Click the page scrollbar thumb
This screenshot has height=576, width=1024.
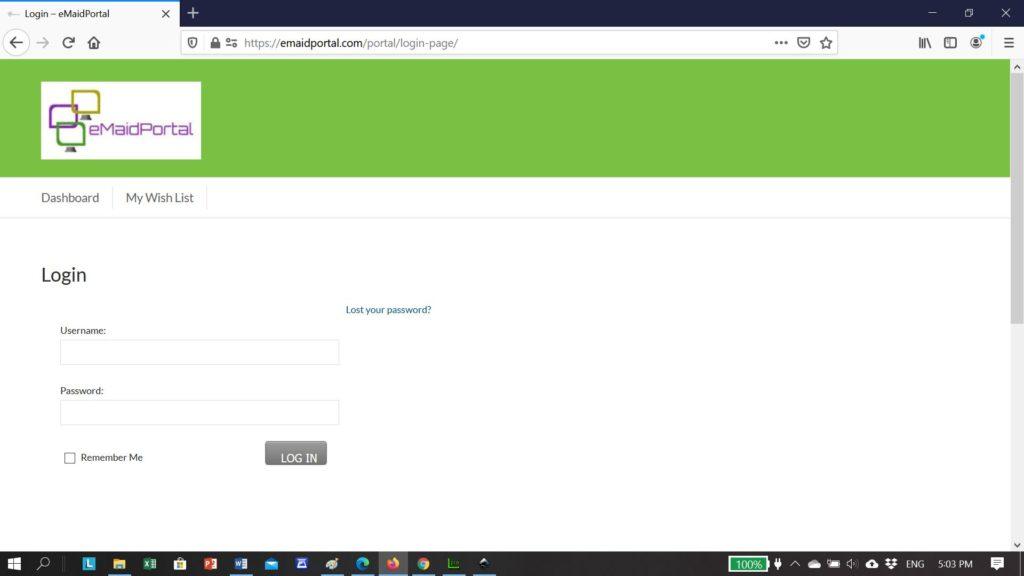pos(1017,198)
